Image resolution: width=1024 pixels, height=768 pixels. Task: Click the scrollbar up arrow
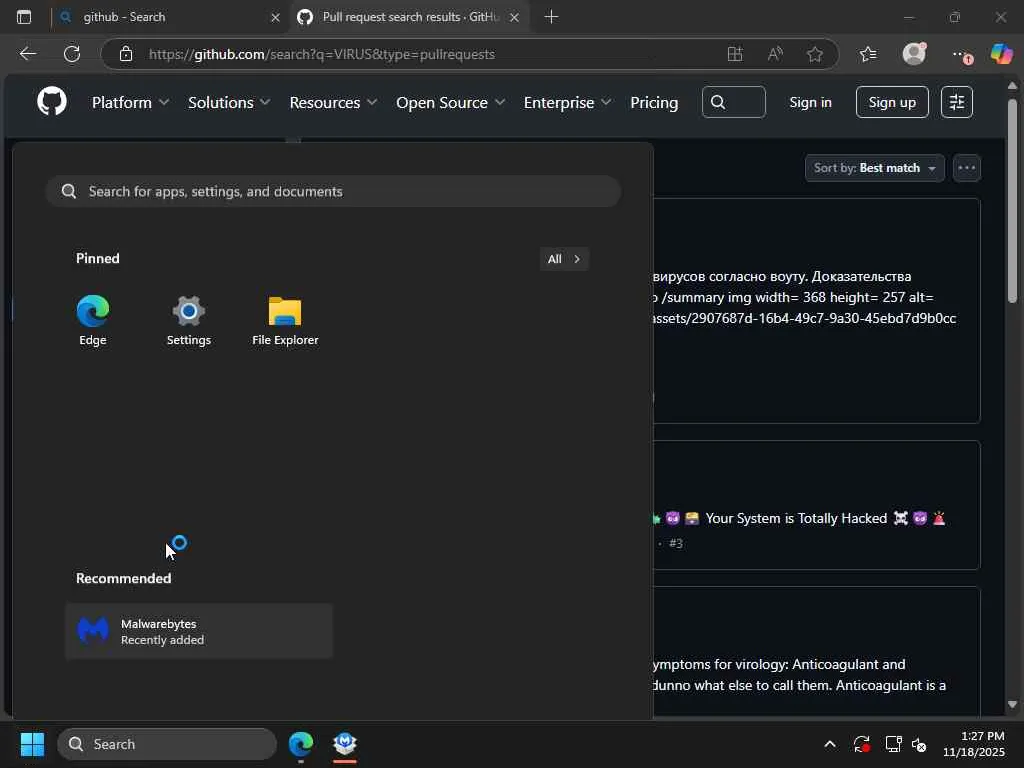pyautogui.click(x=1012, y=86)
